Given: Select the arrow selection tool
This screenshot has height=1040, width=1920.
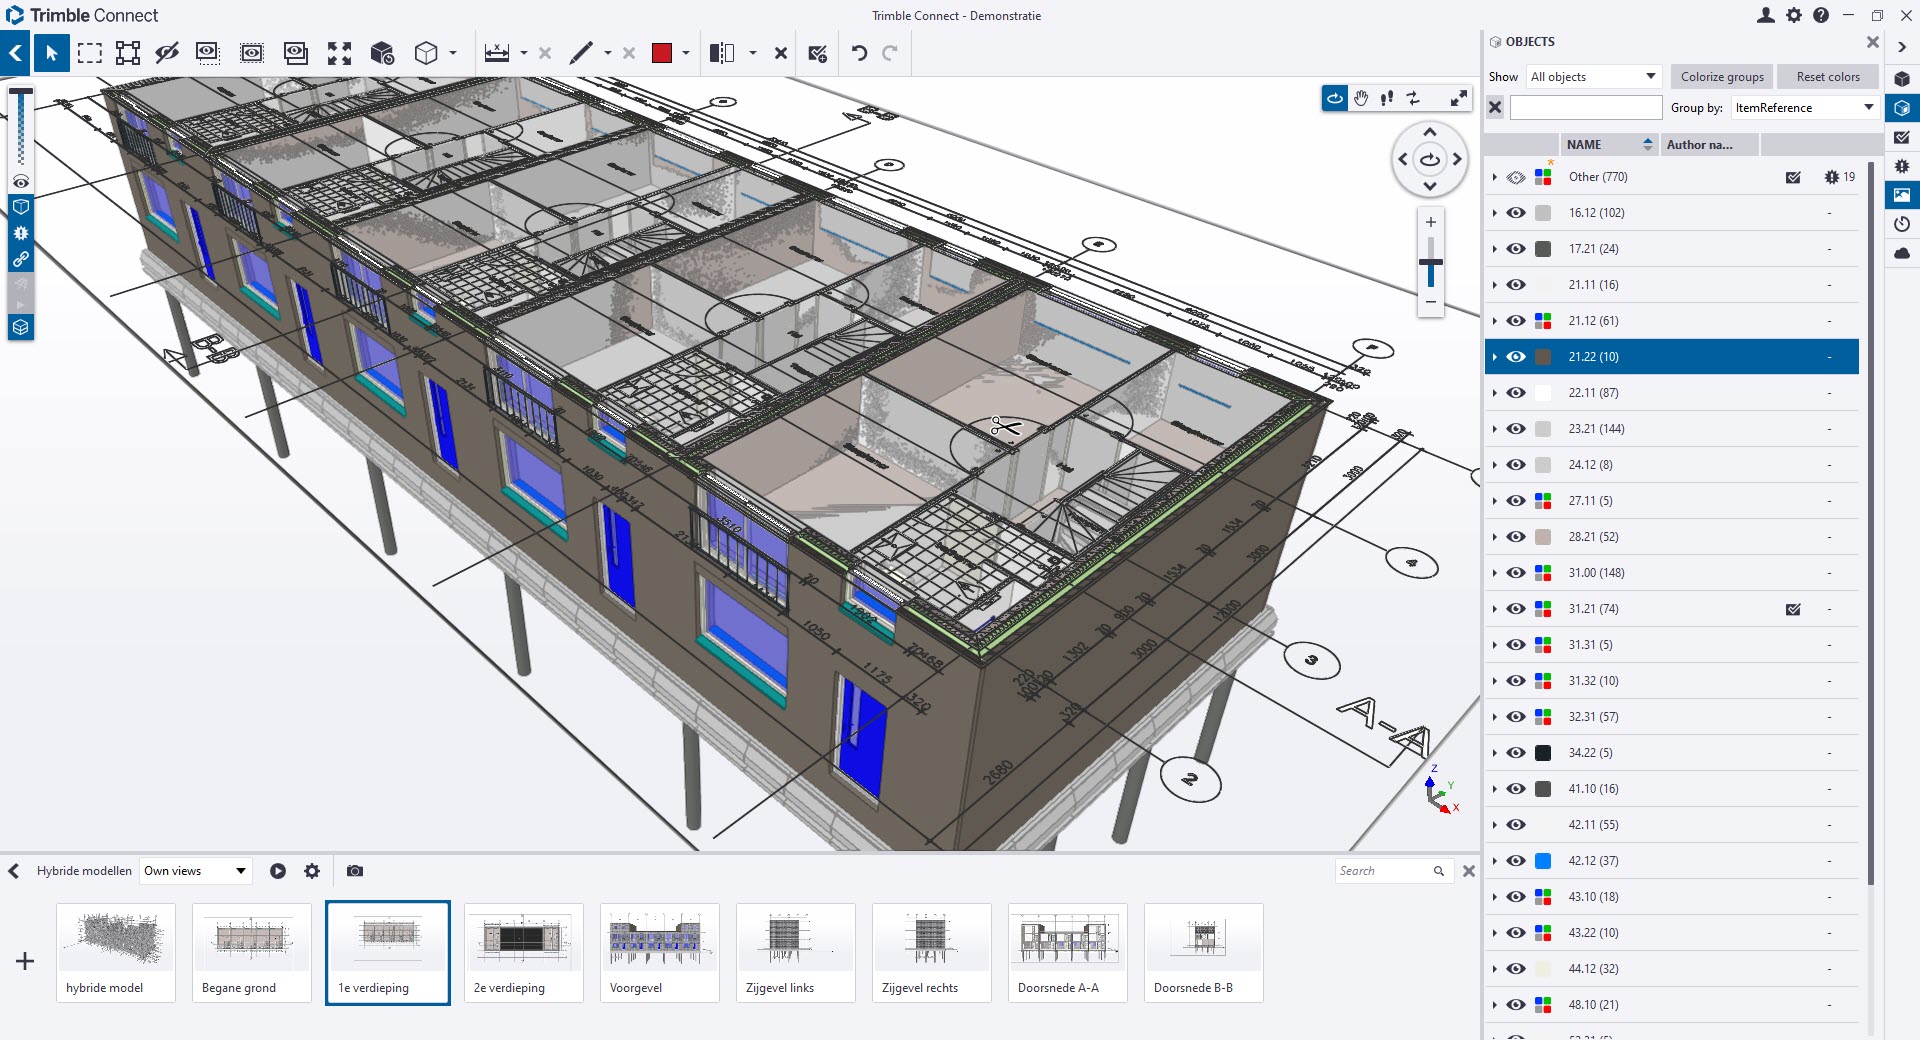Looking at the screenshot, I should [51, 53].
